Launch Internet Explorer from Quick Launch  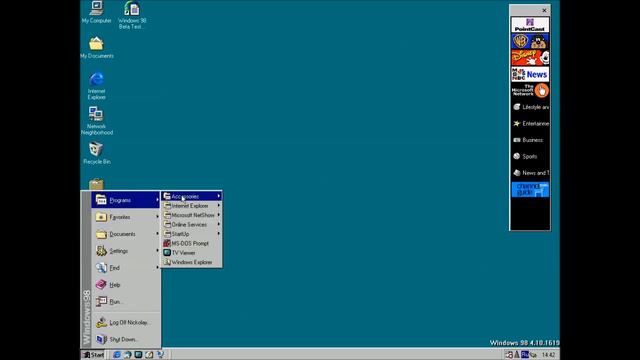pyautogui.click(x=117, y=354)
